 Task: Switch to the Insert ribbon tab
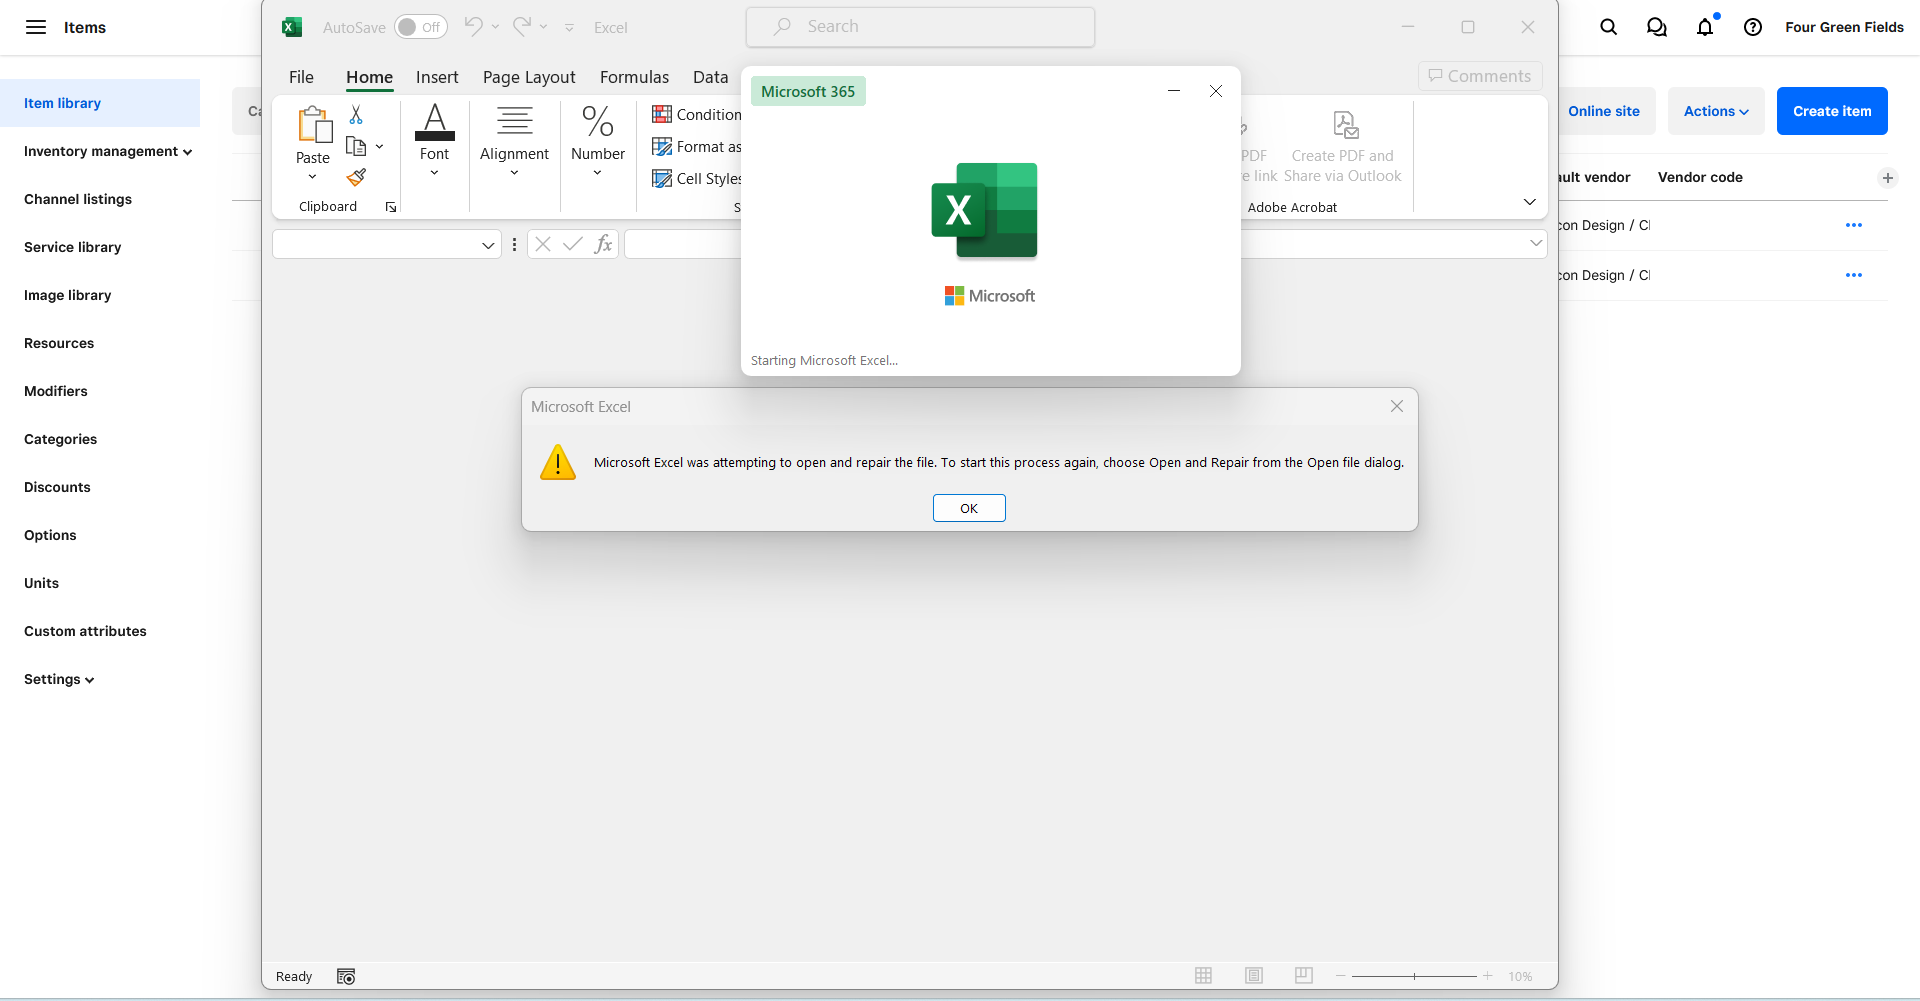pyautogui.click(x=437, y=77)
